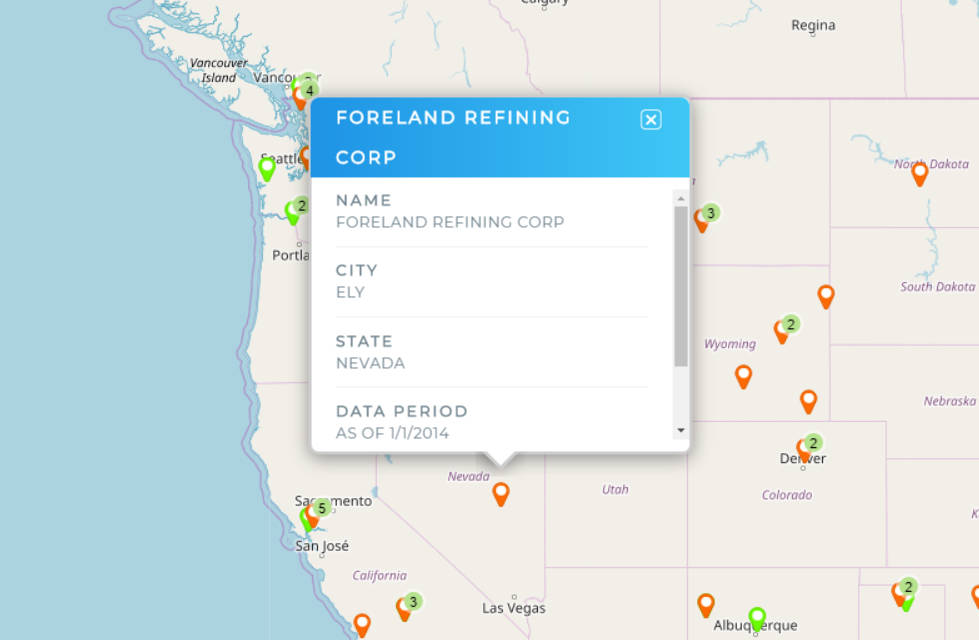Click the orange pin in central Wyoming
The height and width of the screenshot is (640, 979).
coord(743,377)
